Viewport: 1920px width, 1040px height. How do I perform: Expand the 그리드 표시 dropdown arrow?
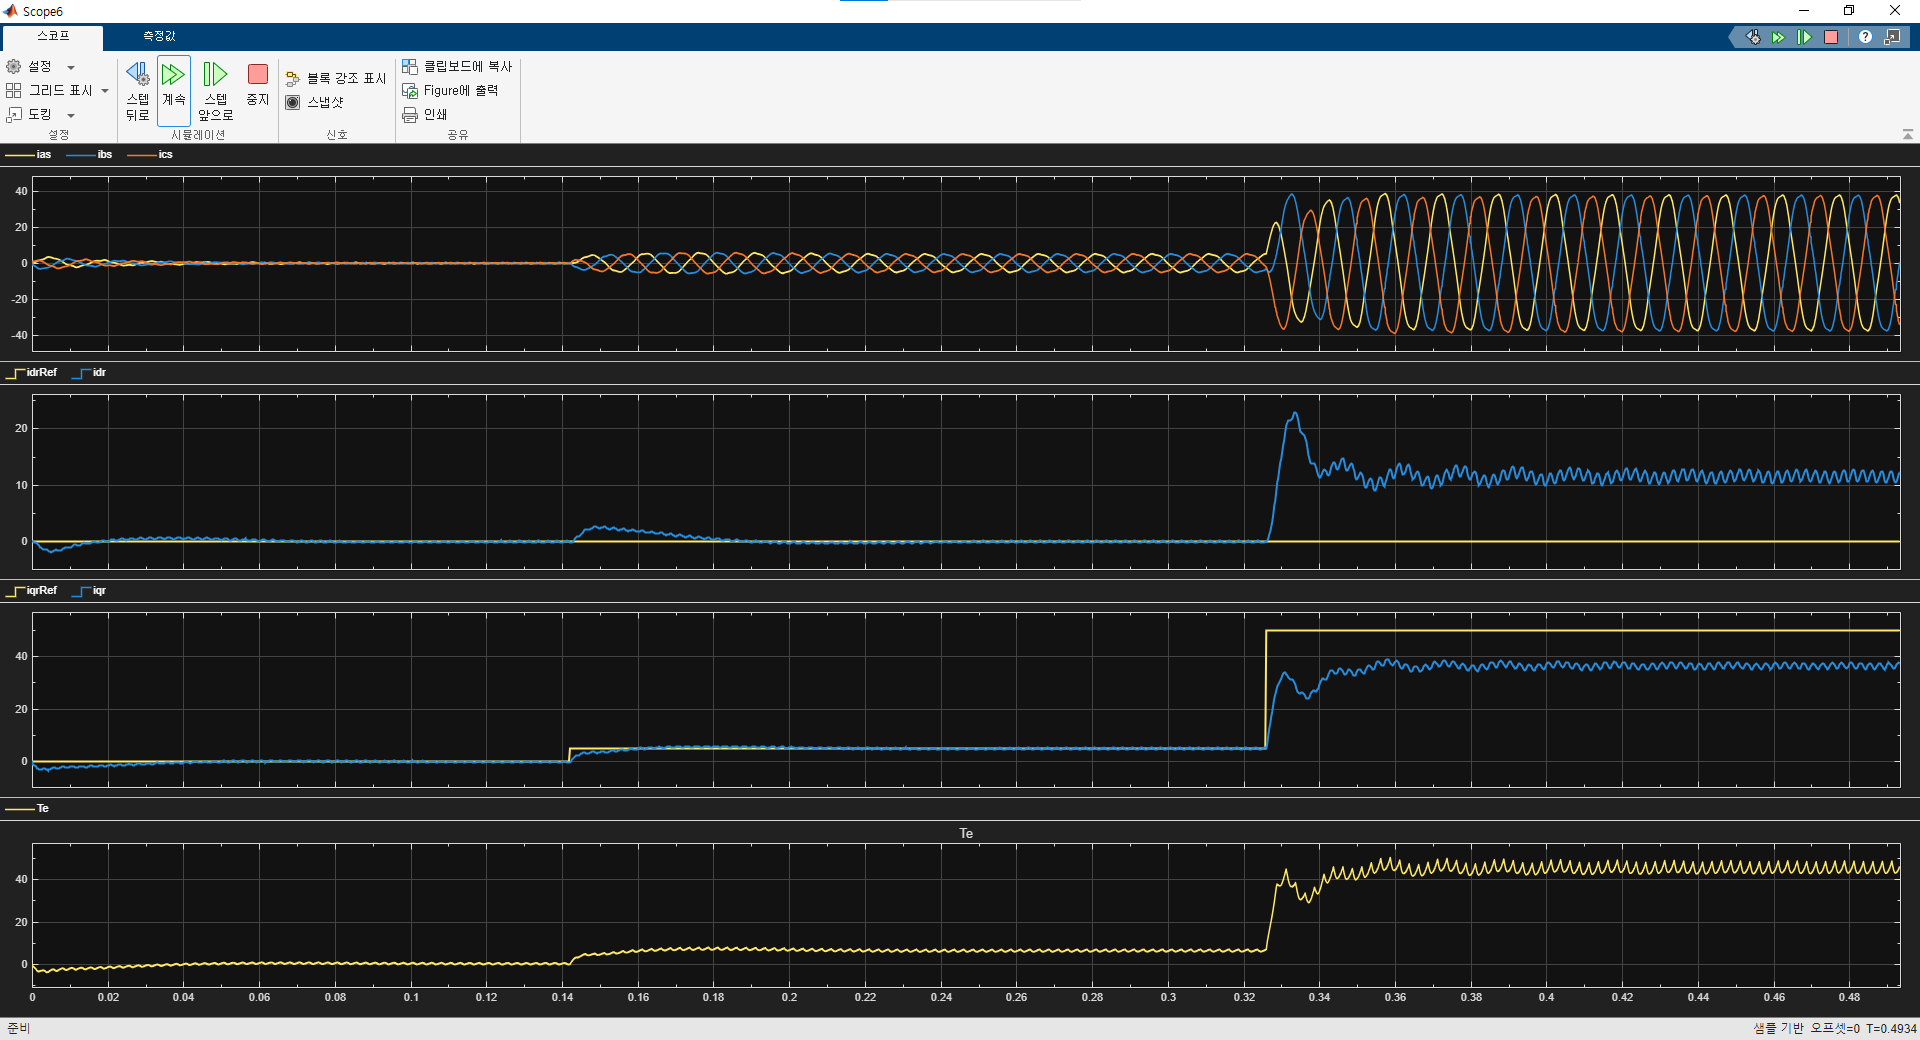(x=105, y=91)
